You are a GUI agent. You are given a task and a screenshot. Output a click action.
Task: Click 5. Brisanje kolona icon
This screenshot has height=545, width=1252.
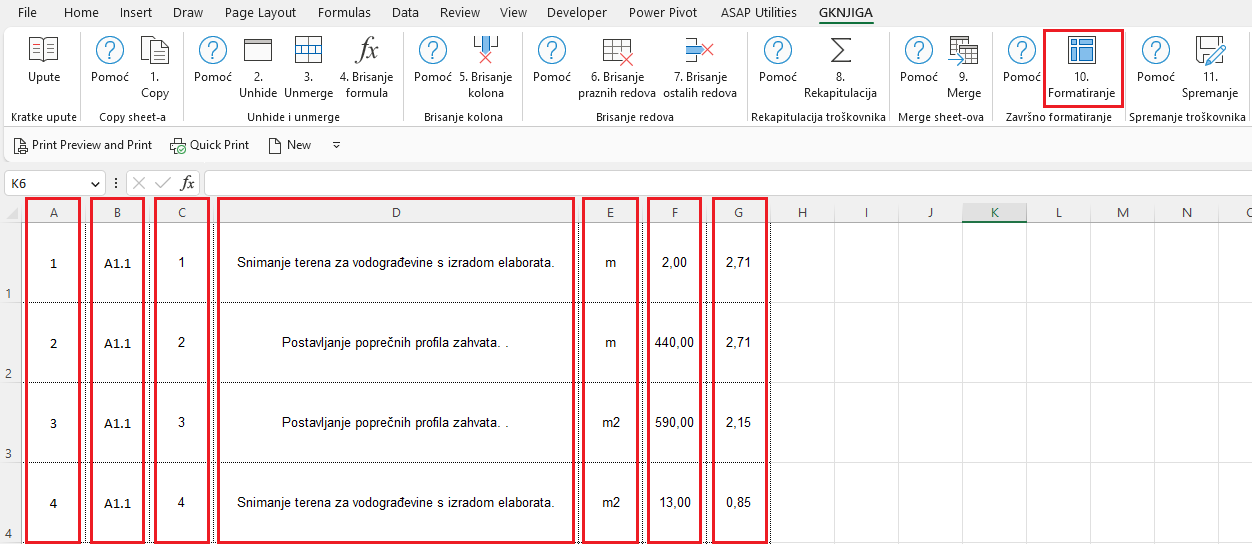[x=485, y=51]
